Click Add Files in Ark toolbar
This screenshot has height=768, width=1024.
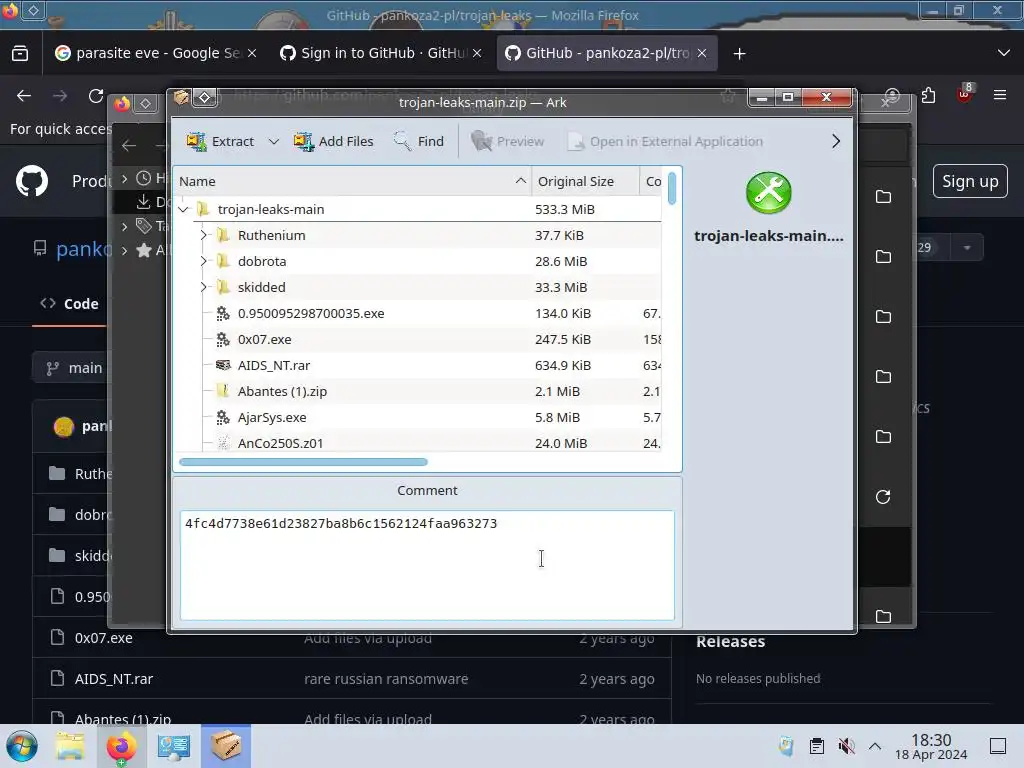click(x=334, y=141)
